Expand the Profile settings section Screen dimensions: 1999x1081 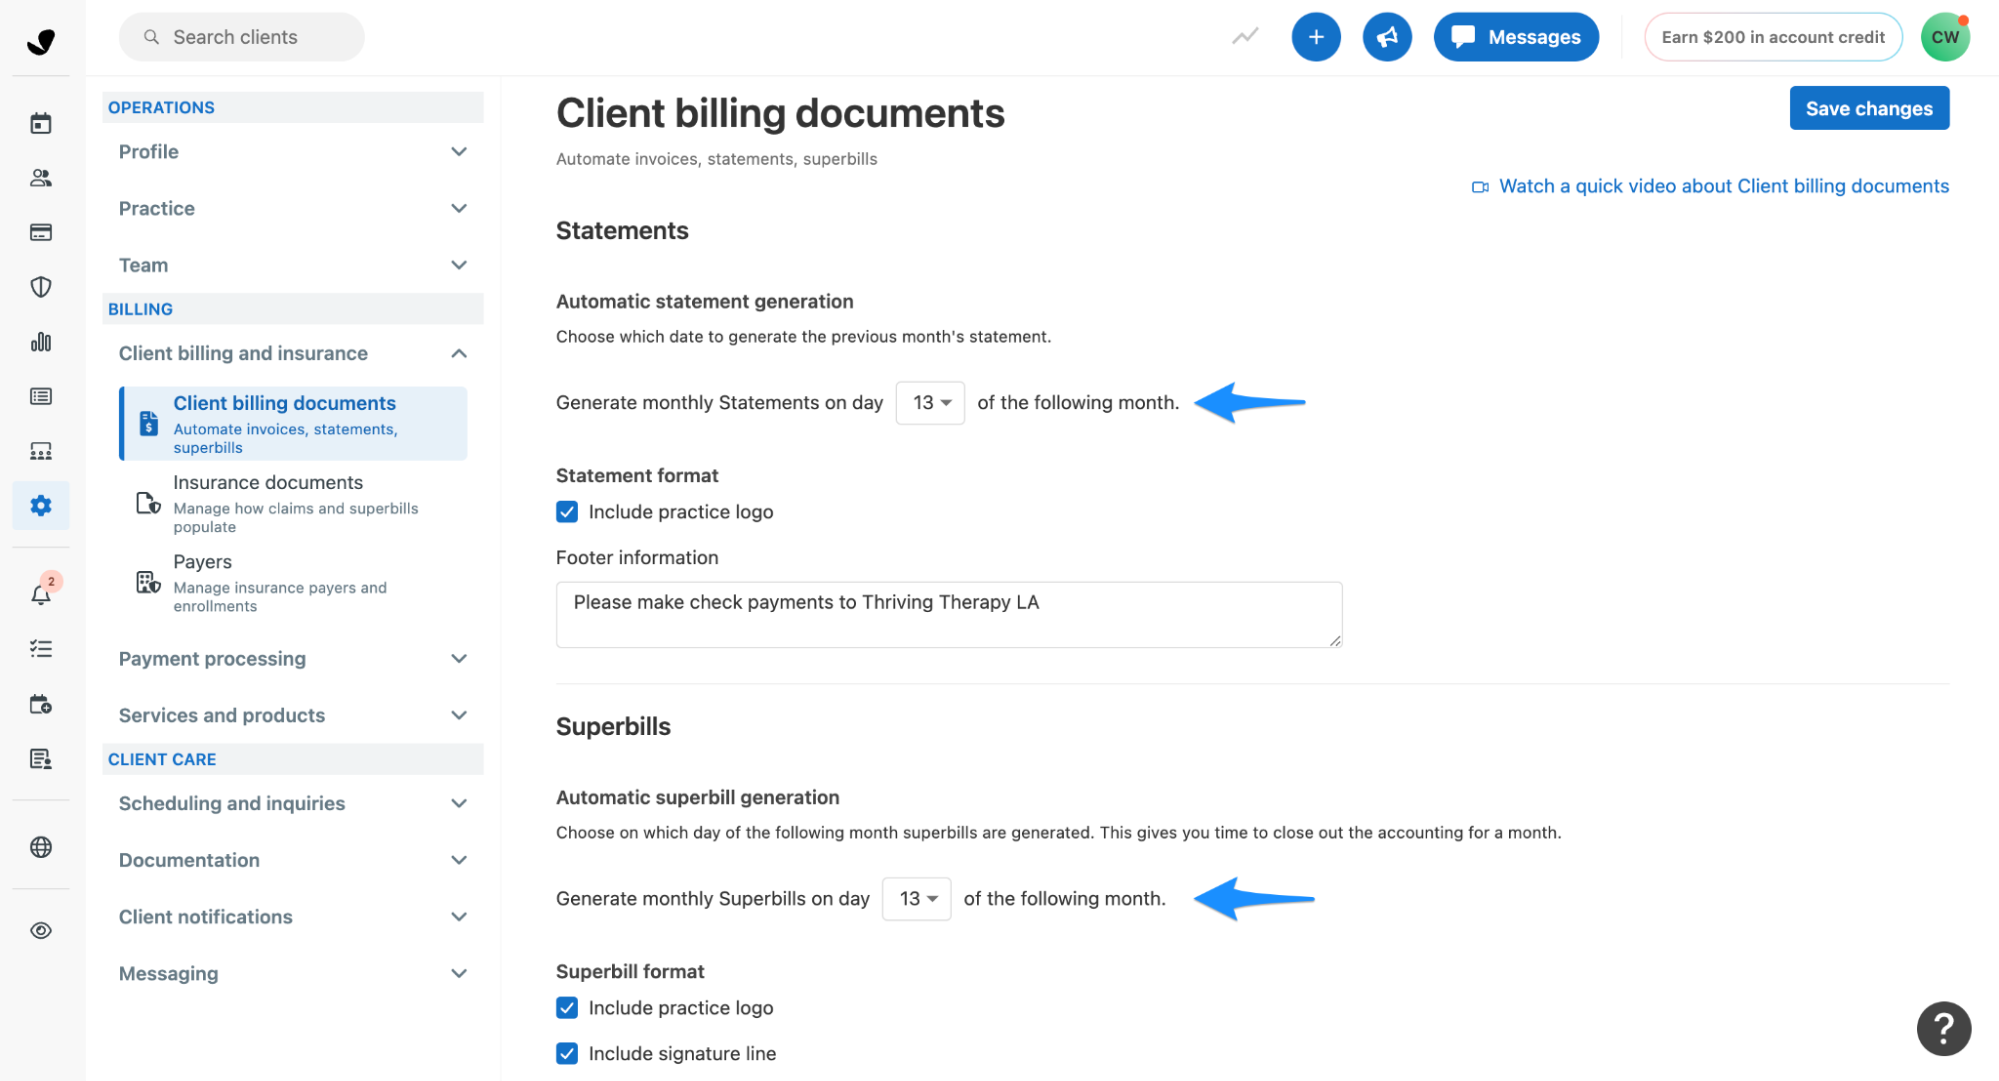coord(292,151)
